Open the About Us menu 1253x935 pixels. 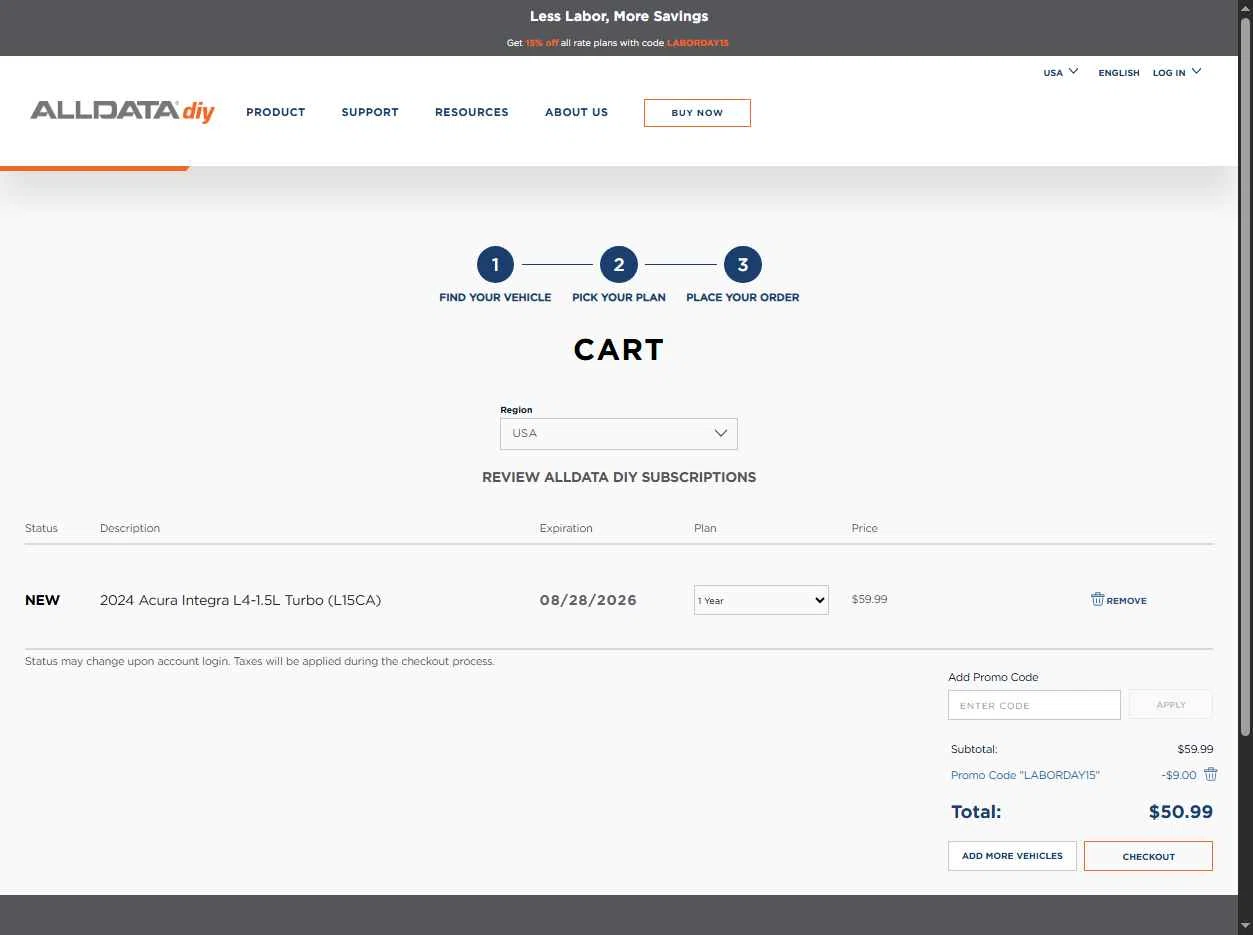576,112
